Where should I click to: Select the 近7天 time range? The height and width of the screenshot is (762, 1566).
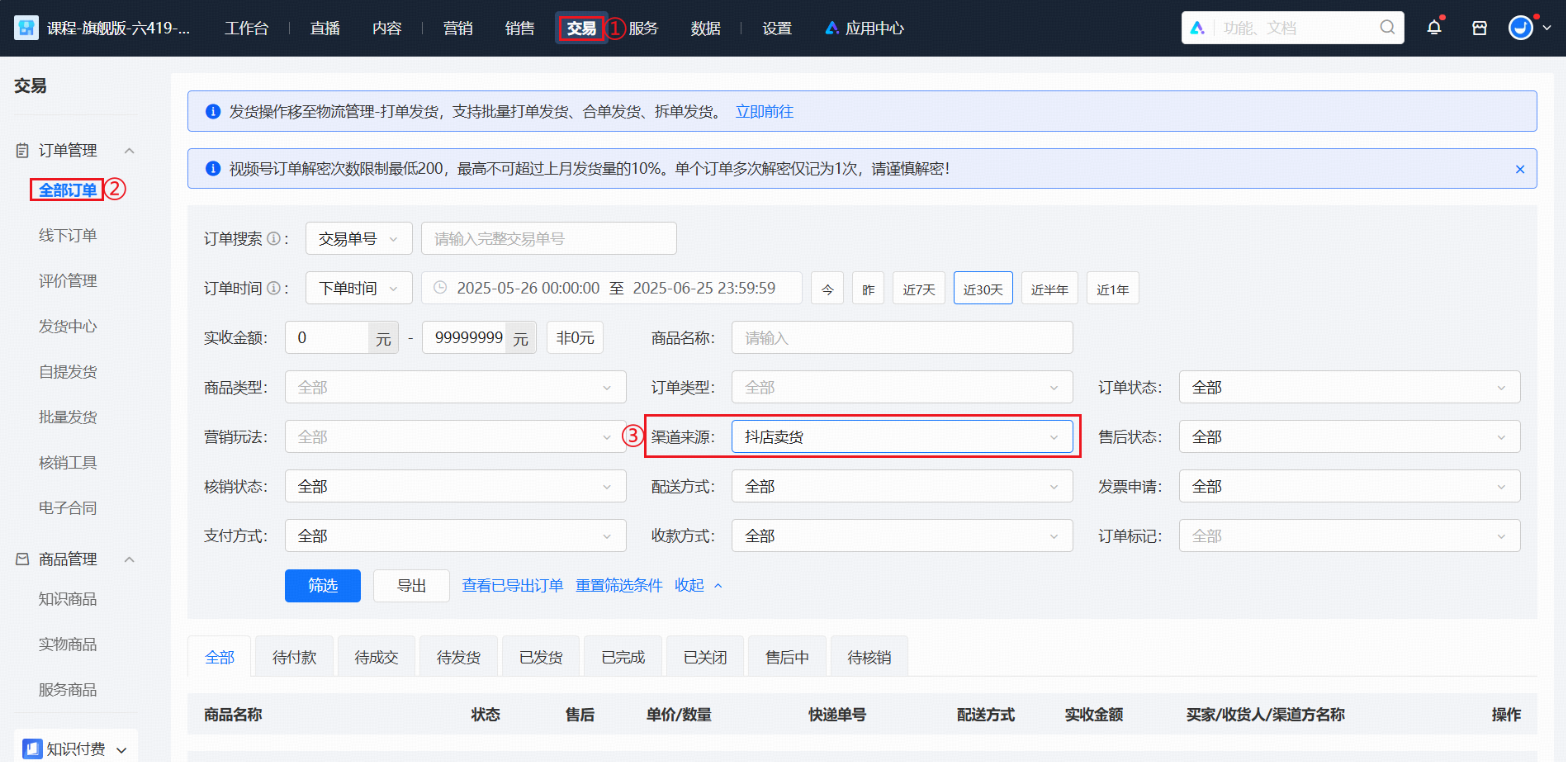(918, 288)
